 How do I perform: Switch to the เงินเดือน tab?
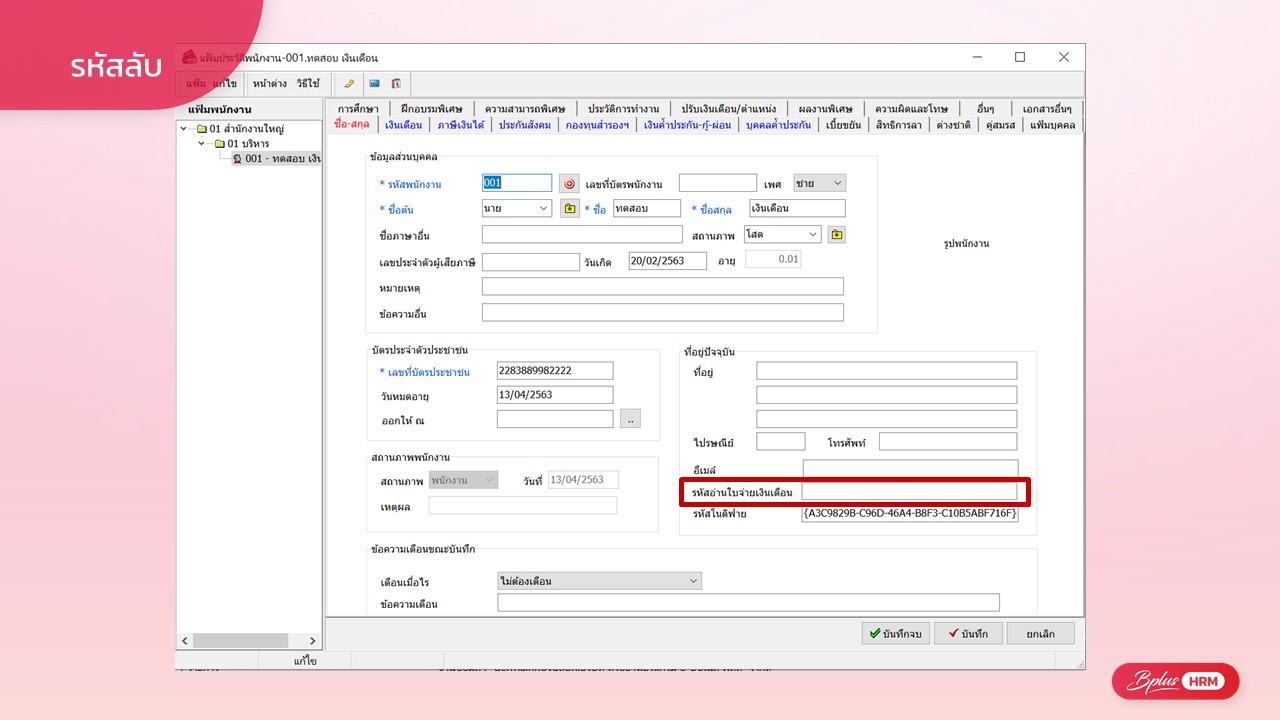click(x=405, y=125)
